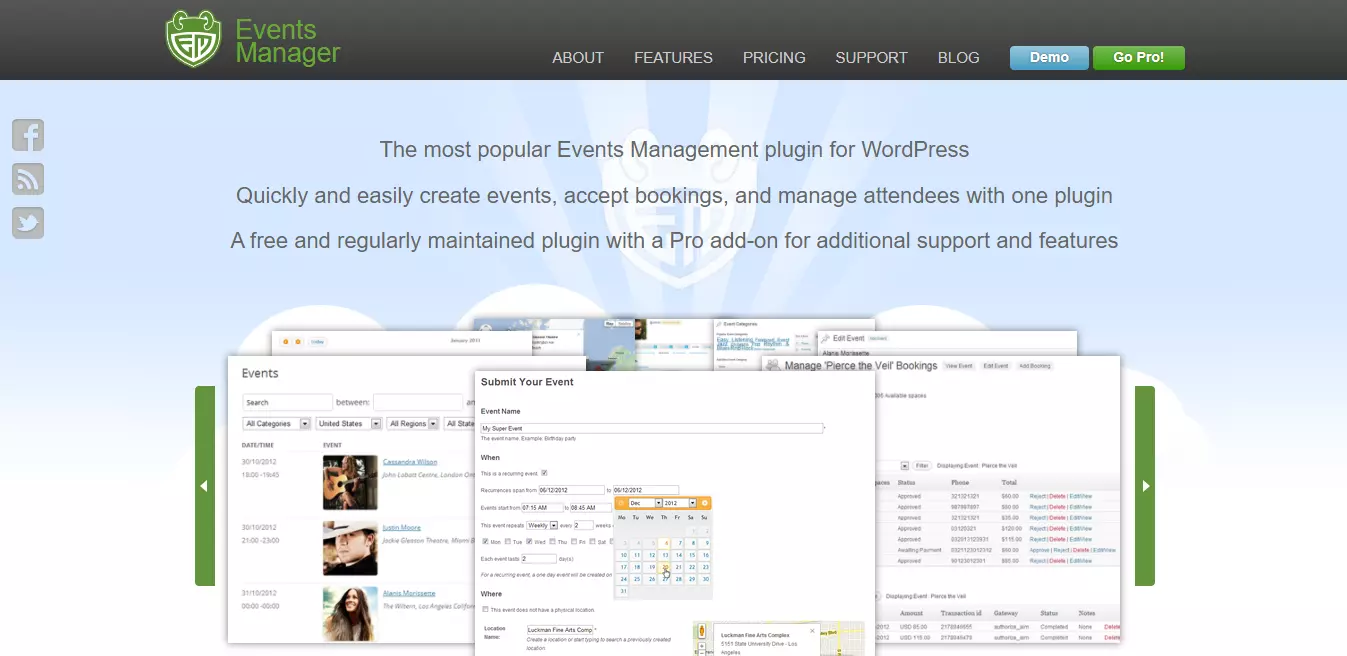This screenshot has width=1347, height=656.
Task: Check the Mon weekday checkbox
Action: point(485,541)
